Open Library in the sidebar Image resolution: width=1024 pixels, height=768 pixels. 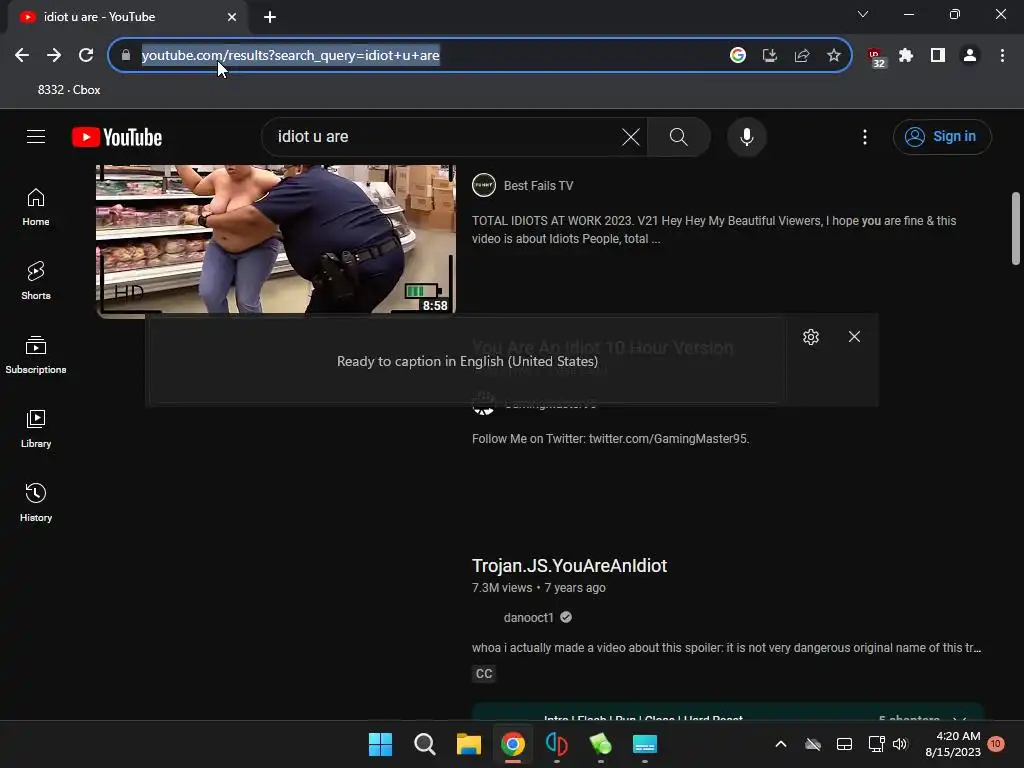click(x=36, y=428)
